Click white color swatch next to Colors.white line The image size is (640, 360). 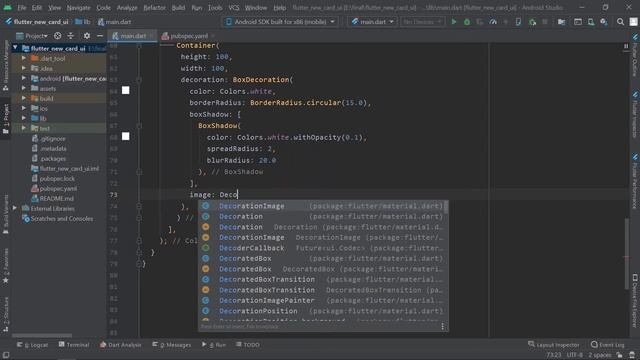125,91
